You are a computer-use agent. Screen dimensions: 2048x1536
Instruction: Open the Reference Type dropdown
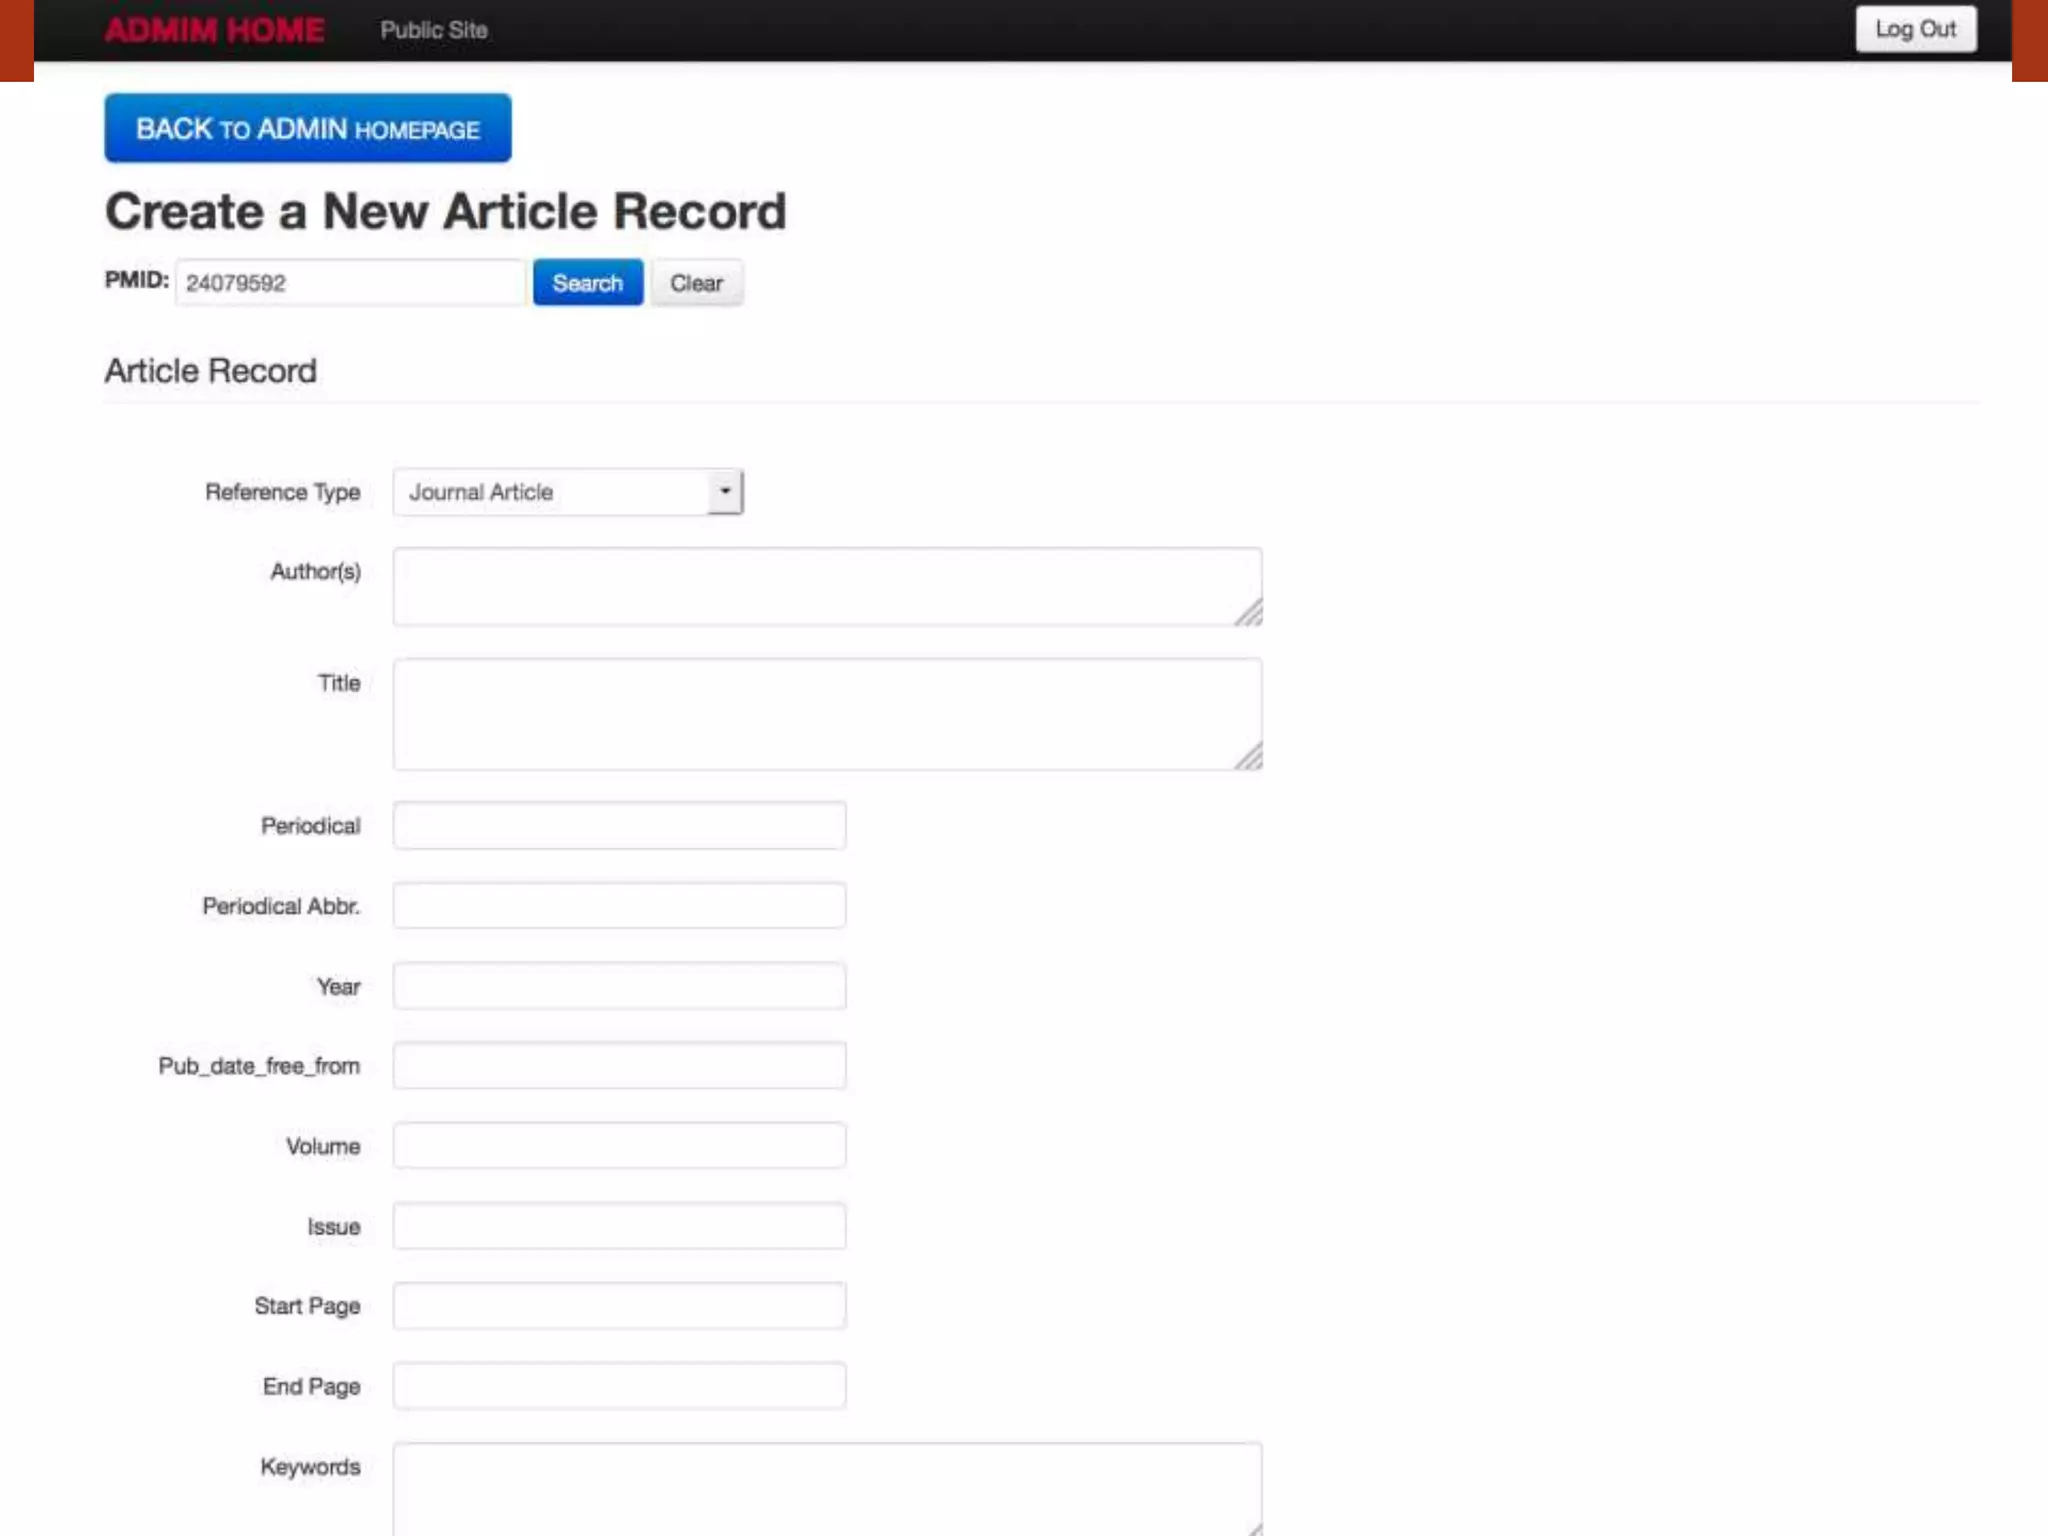[568, 492]
